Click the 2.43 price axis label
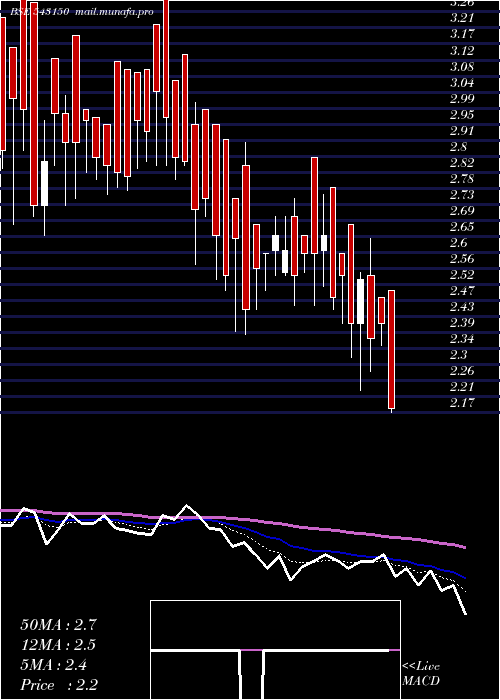 (x=462, y=307)
